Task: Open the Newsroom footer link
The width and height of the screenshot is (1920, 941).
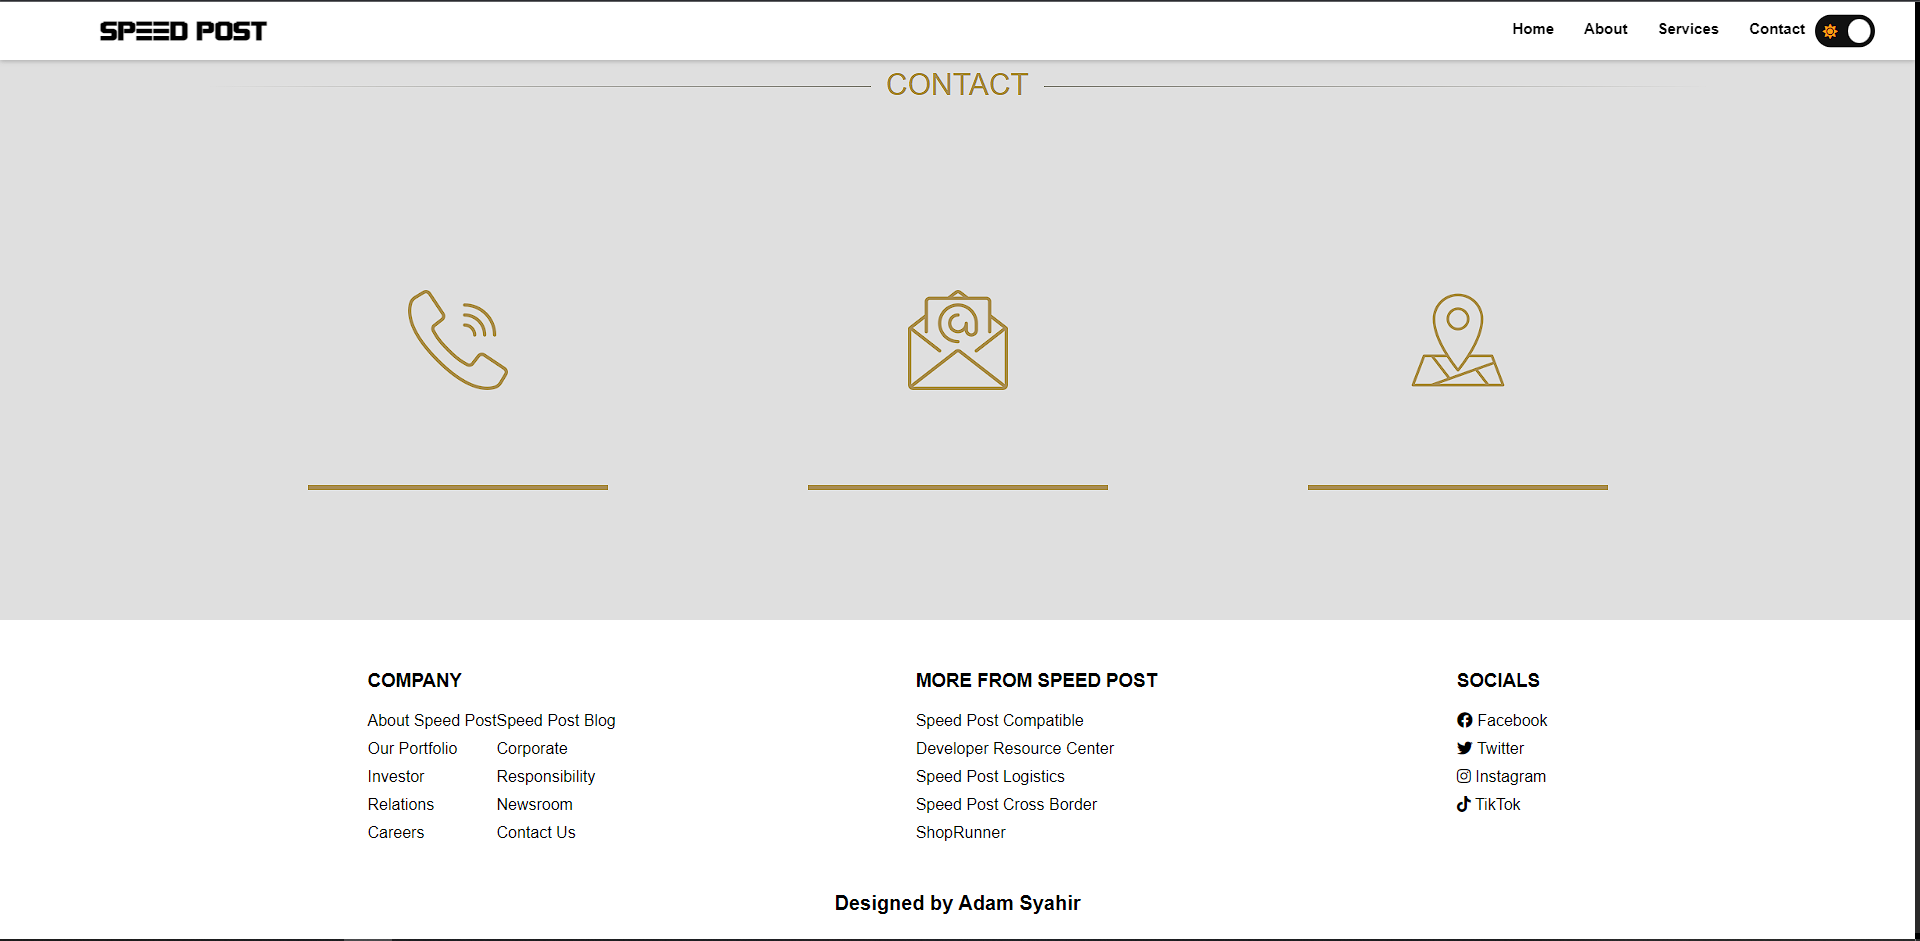Action: [x=534, y=804]
